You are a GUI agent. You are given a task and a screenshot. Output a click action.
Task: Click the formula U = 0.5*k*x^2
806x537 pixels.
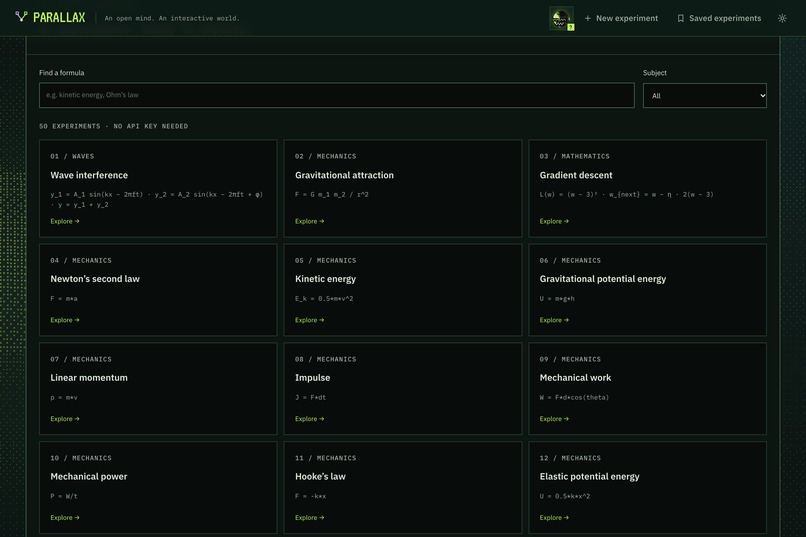[x=564, y=496]
